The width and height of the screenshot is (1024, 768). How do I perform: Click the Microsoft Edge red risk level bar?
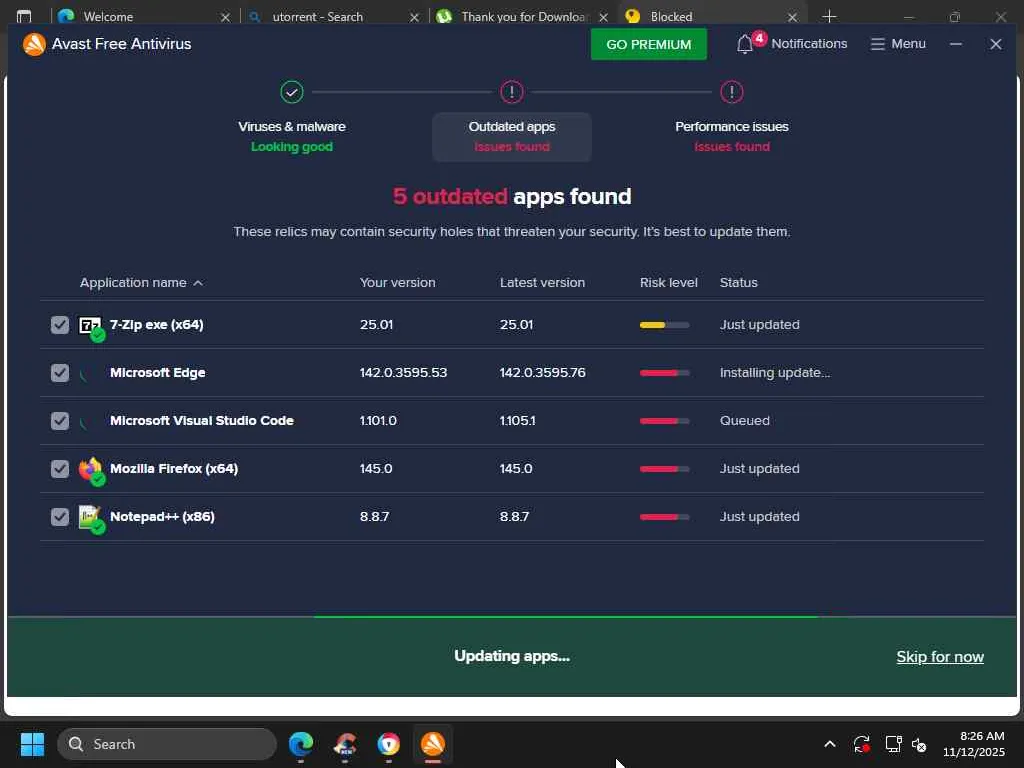tap(664, 373)
